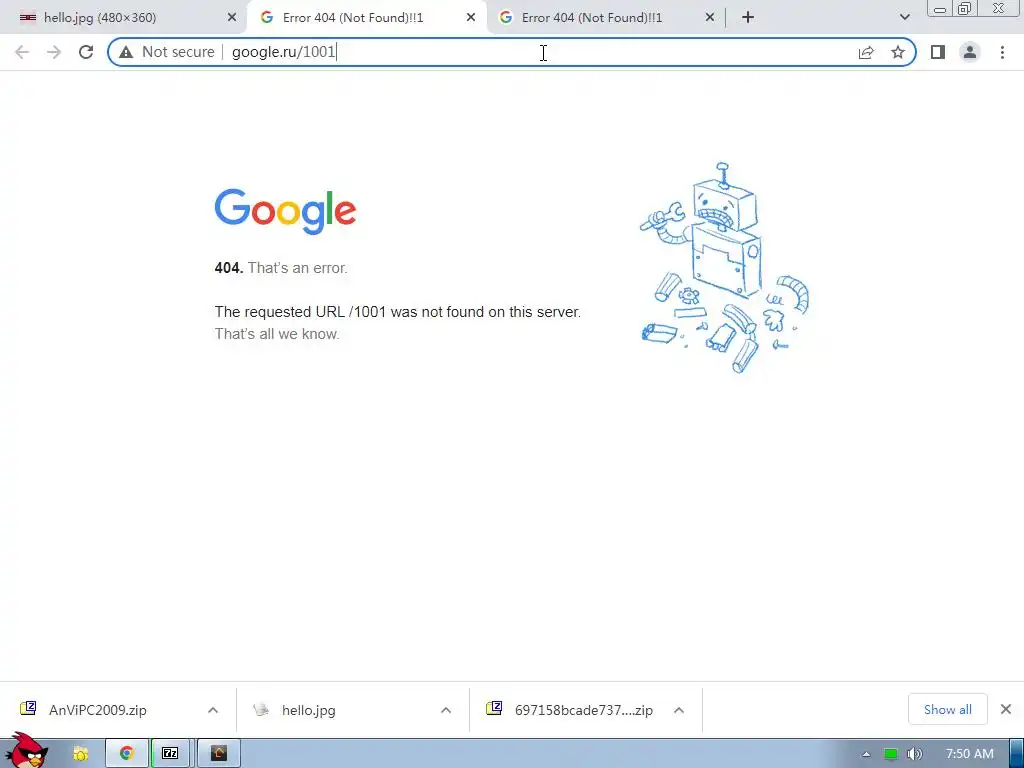
Task: Open the tab search dropdown
Action: [x=904, y=18]
